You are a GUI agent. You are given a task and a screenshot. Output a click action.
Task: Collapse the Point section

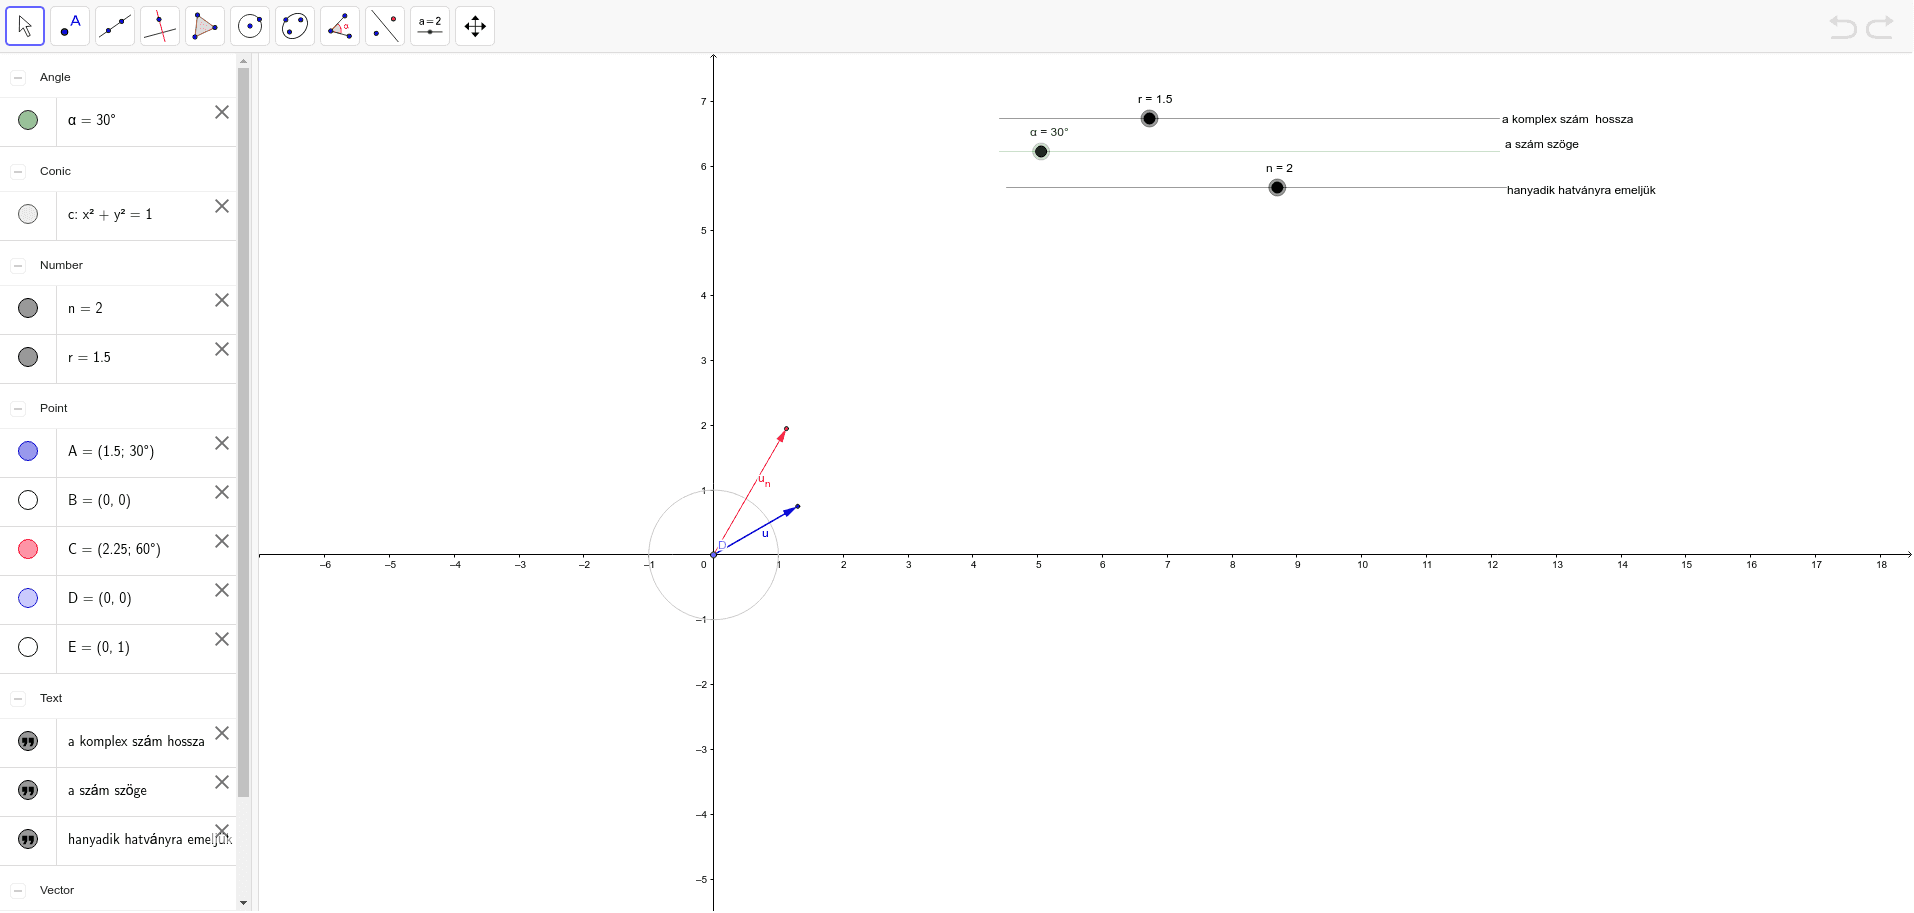(x=16, y=407)
